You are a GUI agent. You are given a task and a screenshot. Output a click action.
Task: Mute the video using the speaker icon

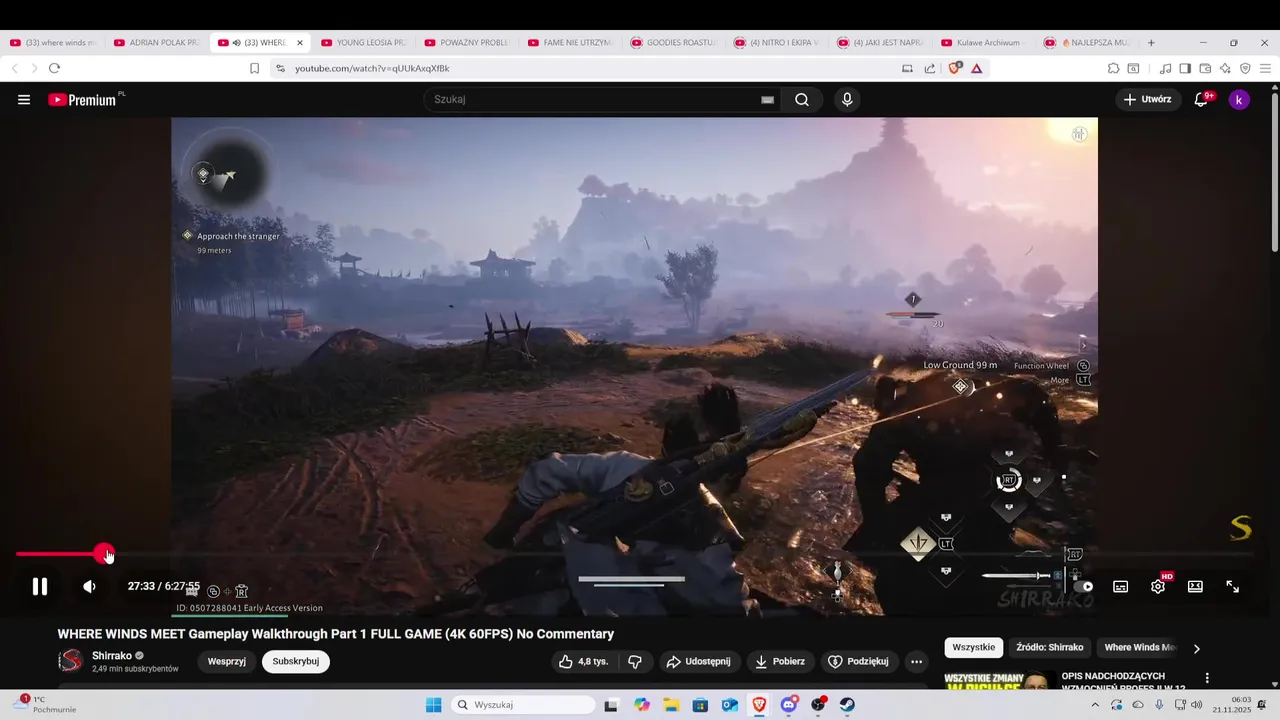click(x=89, y=587)
